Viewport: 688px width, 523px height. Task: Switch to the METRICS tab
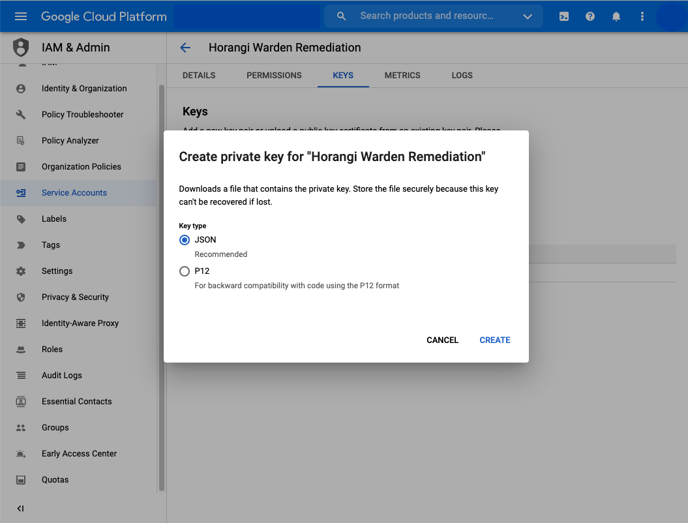402,75
